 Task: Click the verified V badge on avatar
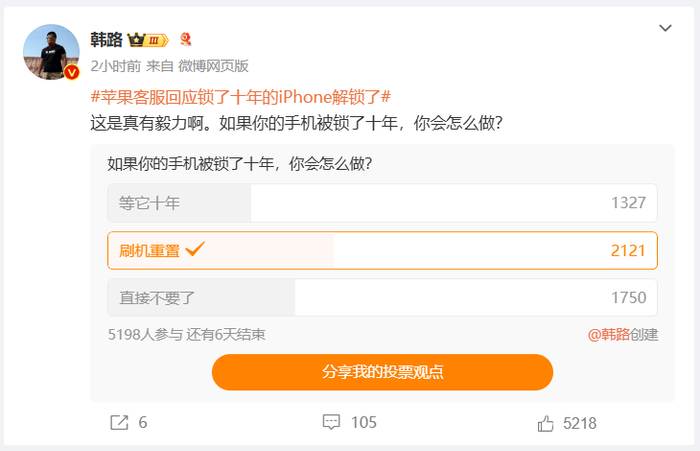72,73
